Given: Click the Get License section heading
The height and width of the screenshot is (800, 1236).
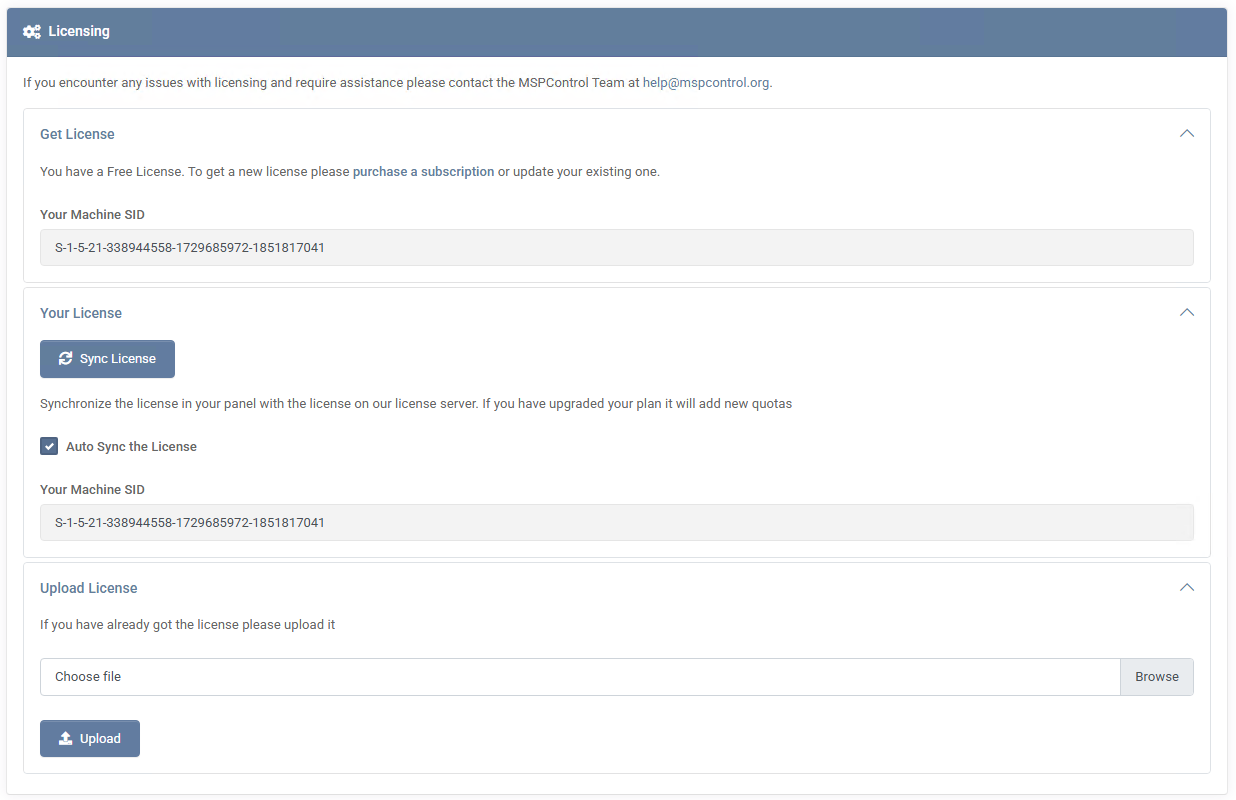Looking at the screenshot, I should tap(77, 134).
